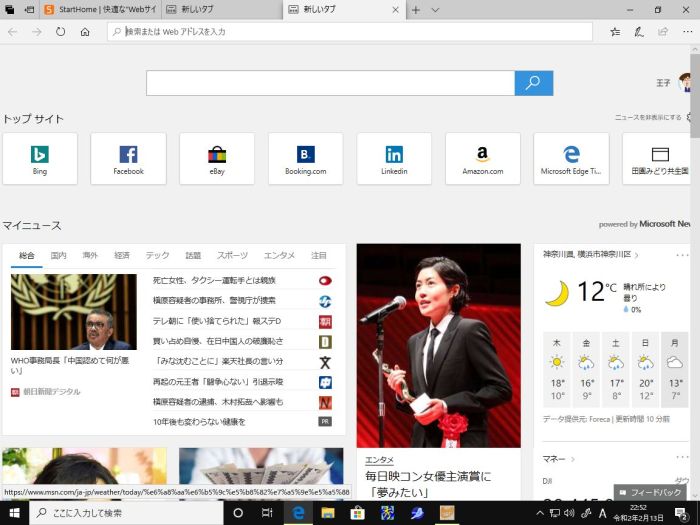Click the home button in toolbar

tap(85, 32)
